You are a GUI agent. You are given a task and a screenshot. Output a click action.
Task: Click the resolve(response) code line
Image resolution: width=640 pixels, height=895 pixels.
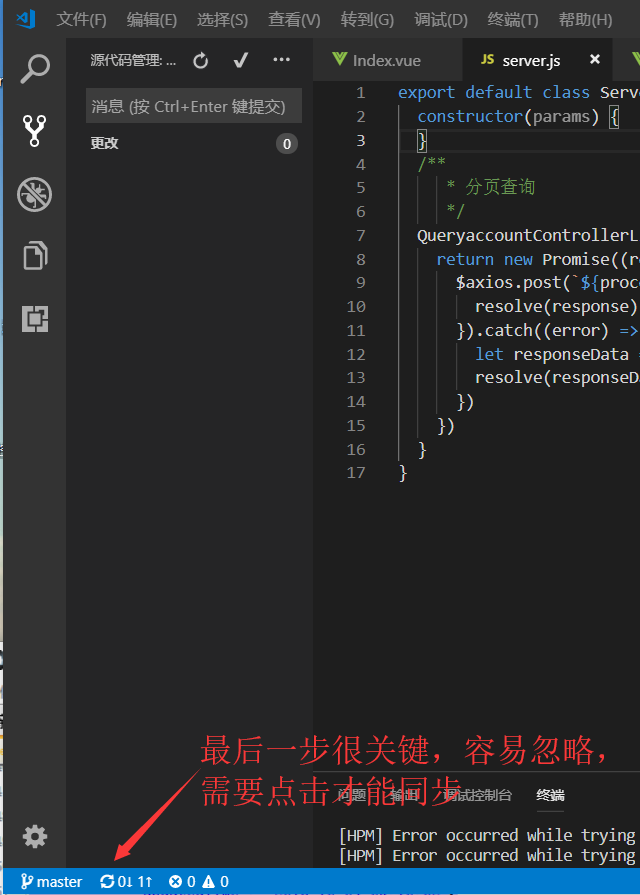tap(556, 307)
